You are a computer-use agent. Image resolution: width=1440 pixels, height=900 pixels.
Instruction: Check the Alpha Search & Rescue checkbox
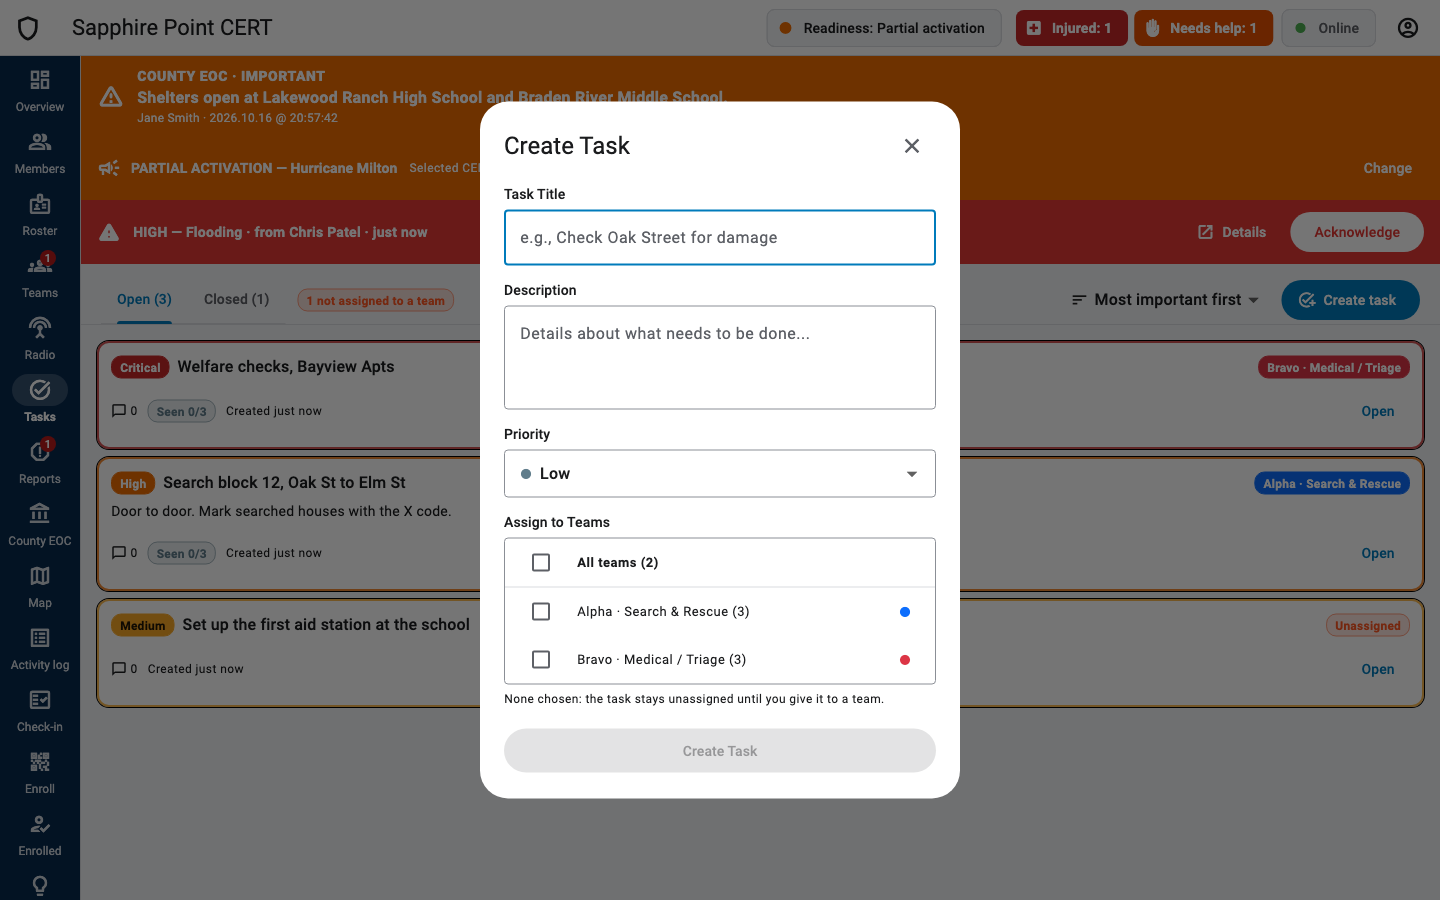coord(541,612)
